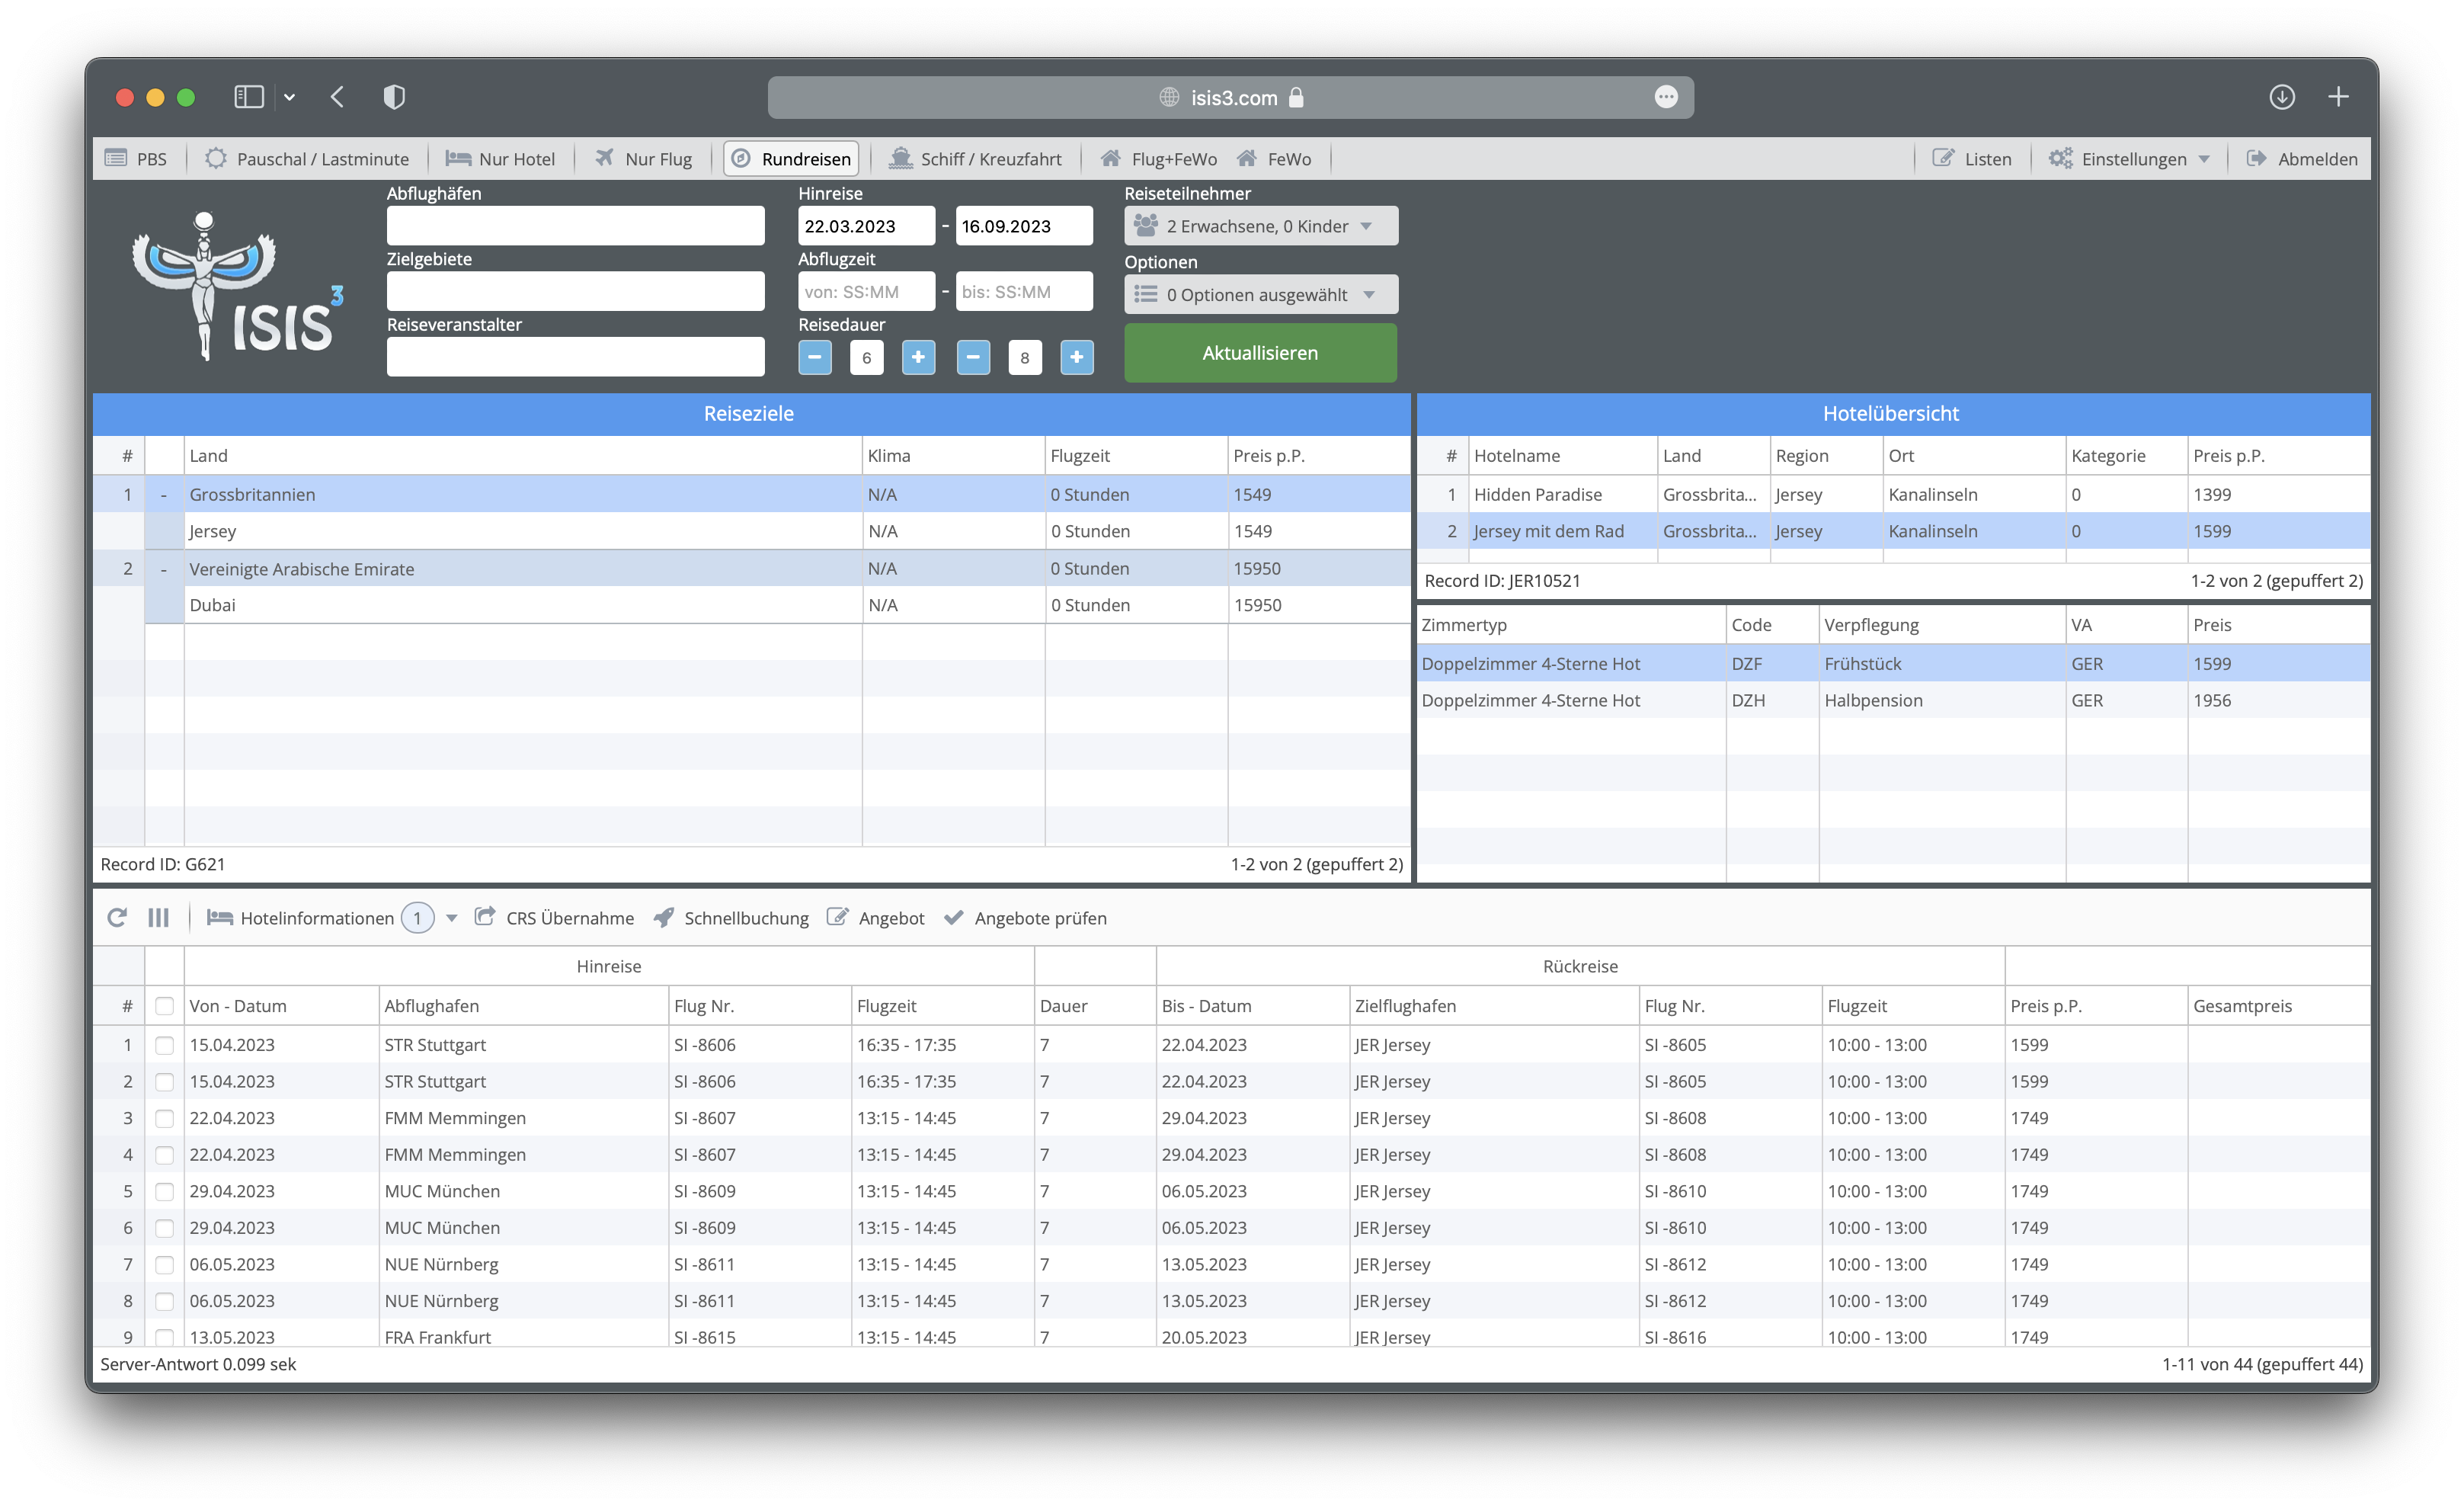Click Angebote prüfen checkmark icon
Viewport: 2464px width, 1506px height.
point(954,917)
